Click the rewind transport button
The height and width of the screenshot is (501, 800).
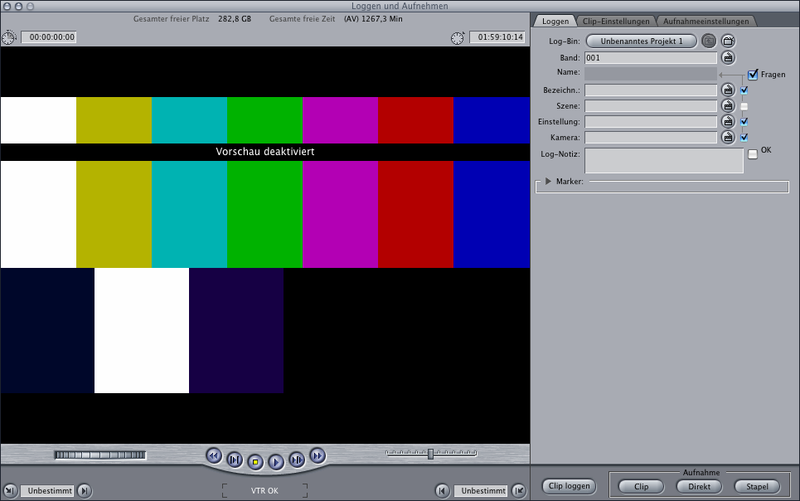coord(214,455)
